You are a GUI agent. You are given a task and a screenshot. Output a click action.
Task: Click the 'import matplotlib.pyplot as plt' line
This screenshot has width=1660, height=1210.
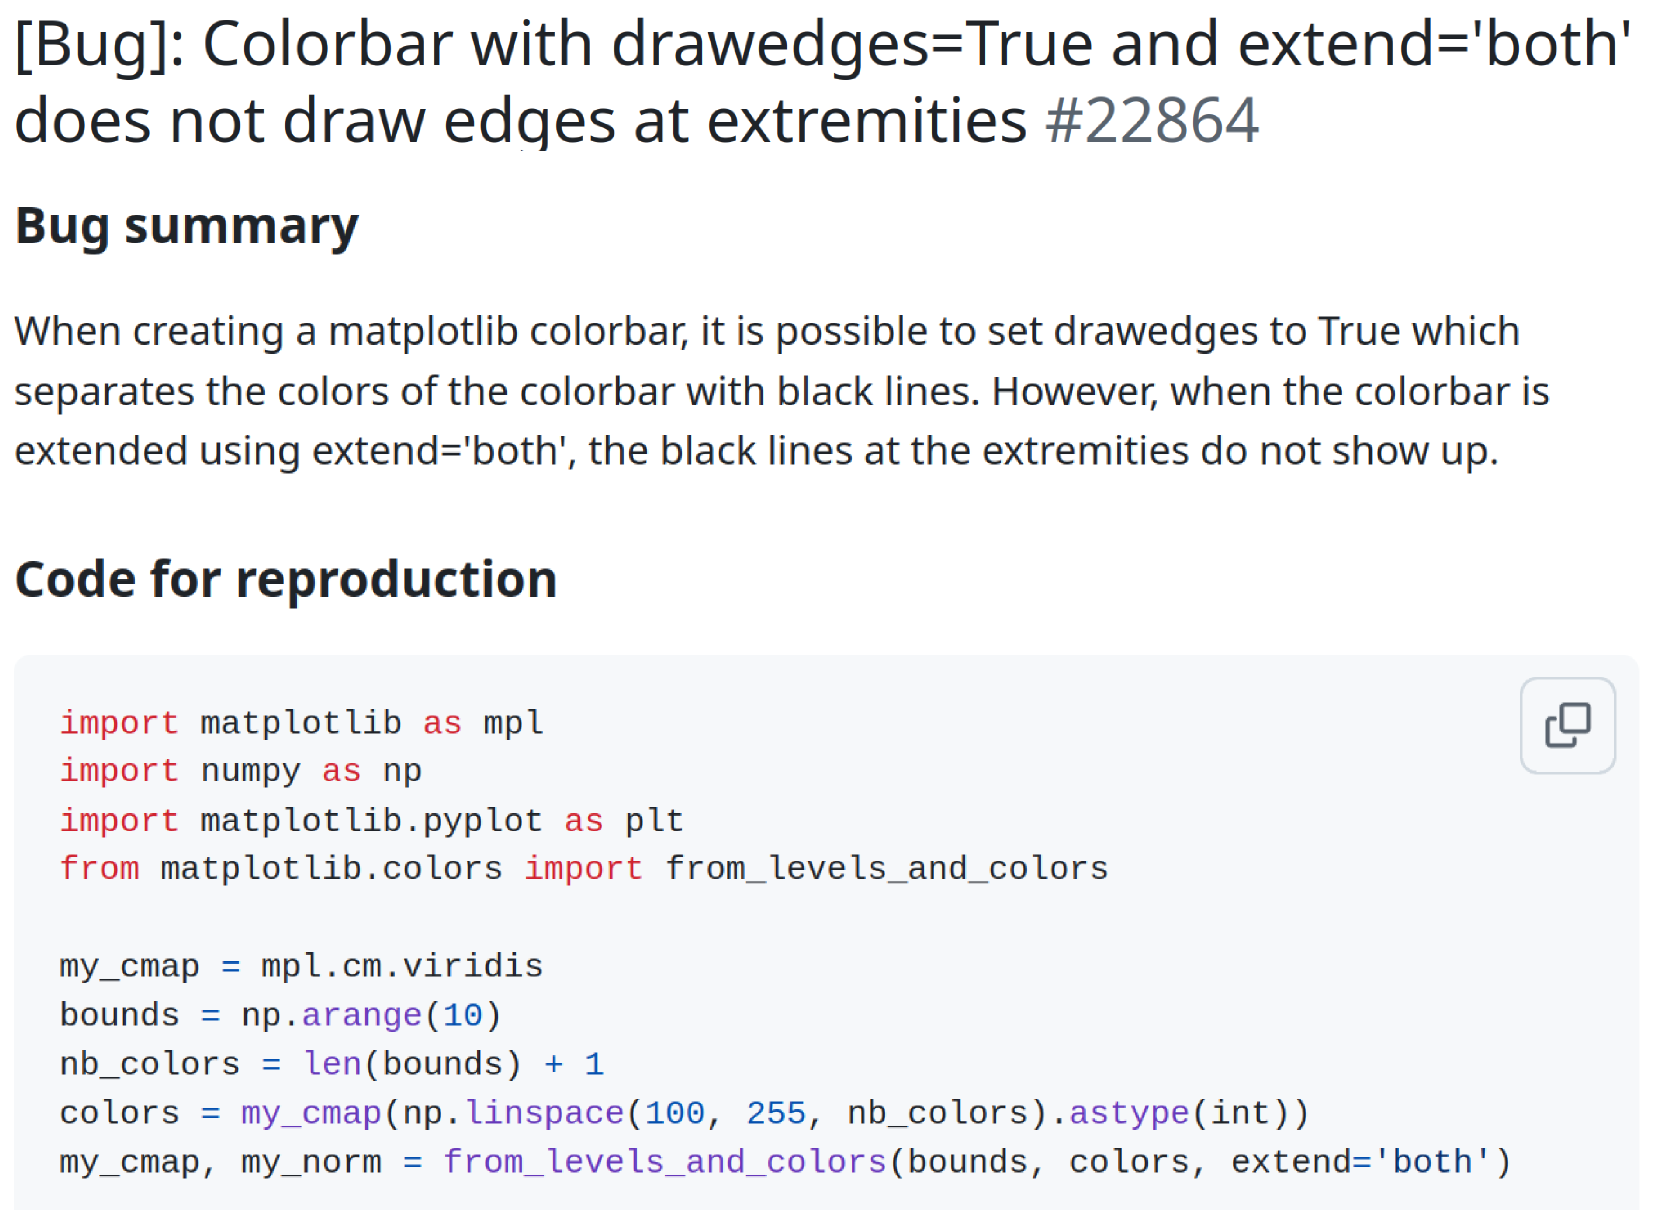[x=371, y=820]
